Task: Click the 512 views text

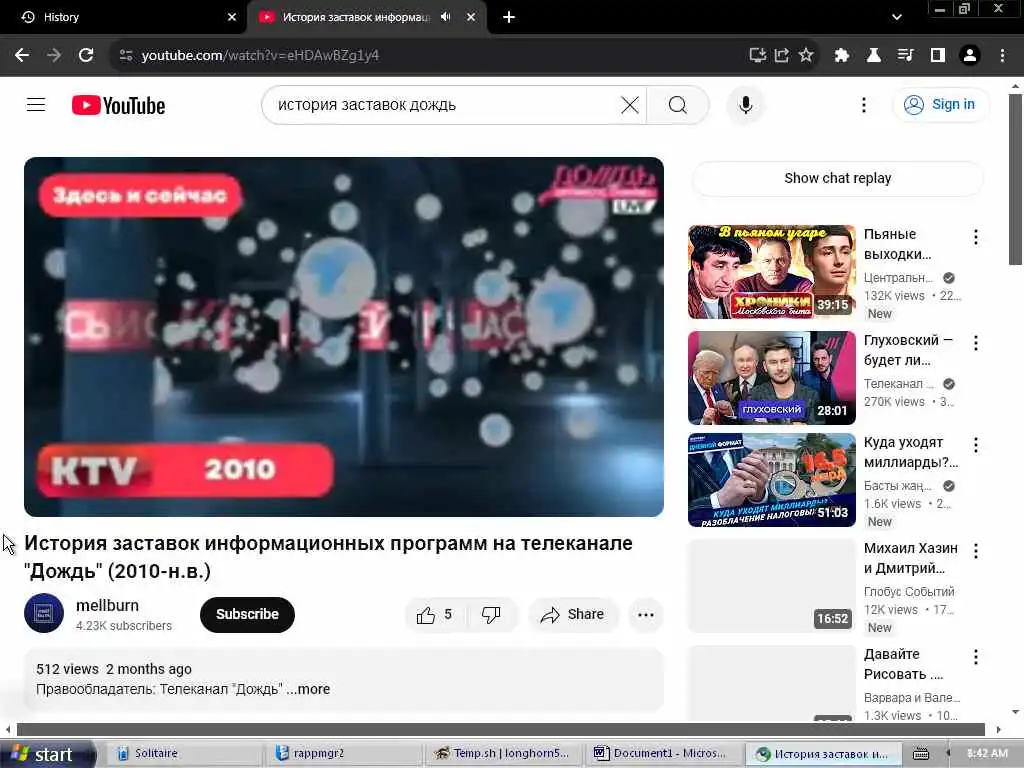Action: click(67, 669)
